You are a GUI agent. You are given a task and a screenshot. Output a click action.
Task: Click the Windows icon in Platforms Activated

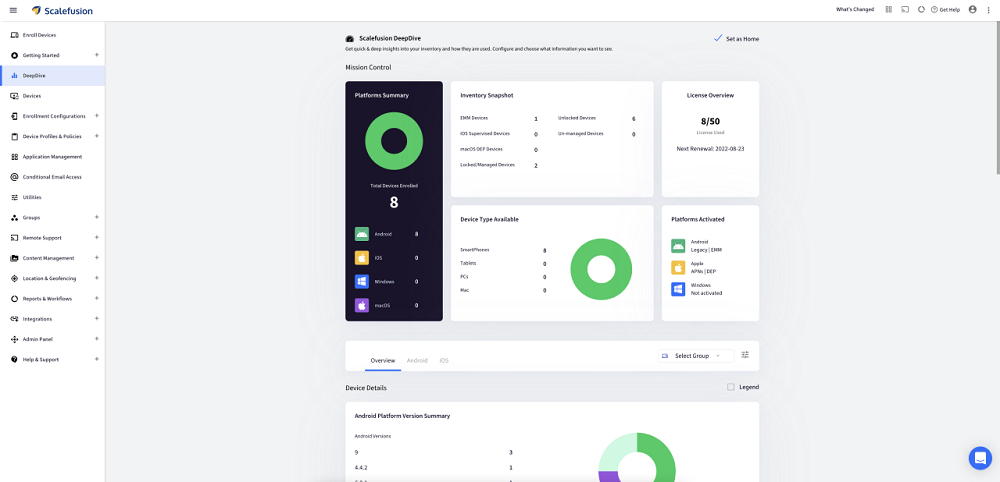click(x=678, y=289)
